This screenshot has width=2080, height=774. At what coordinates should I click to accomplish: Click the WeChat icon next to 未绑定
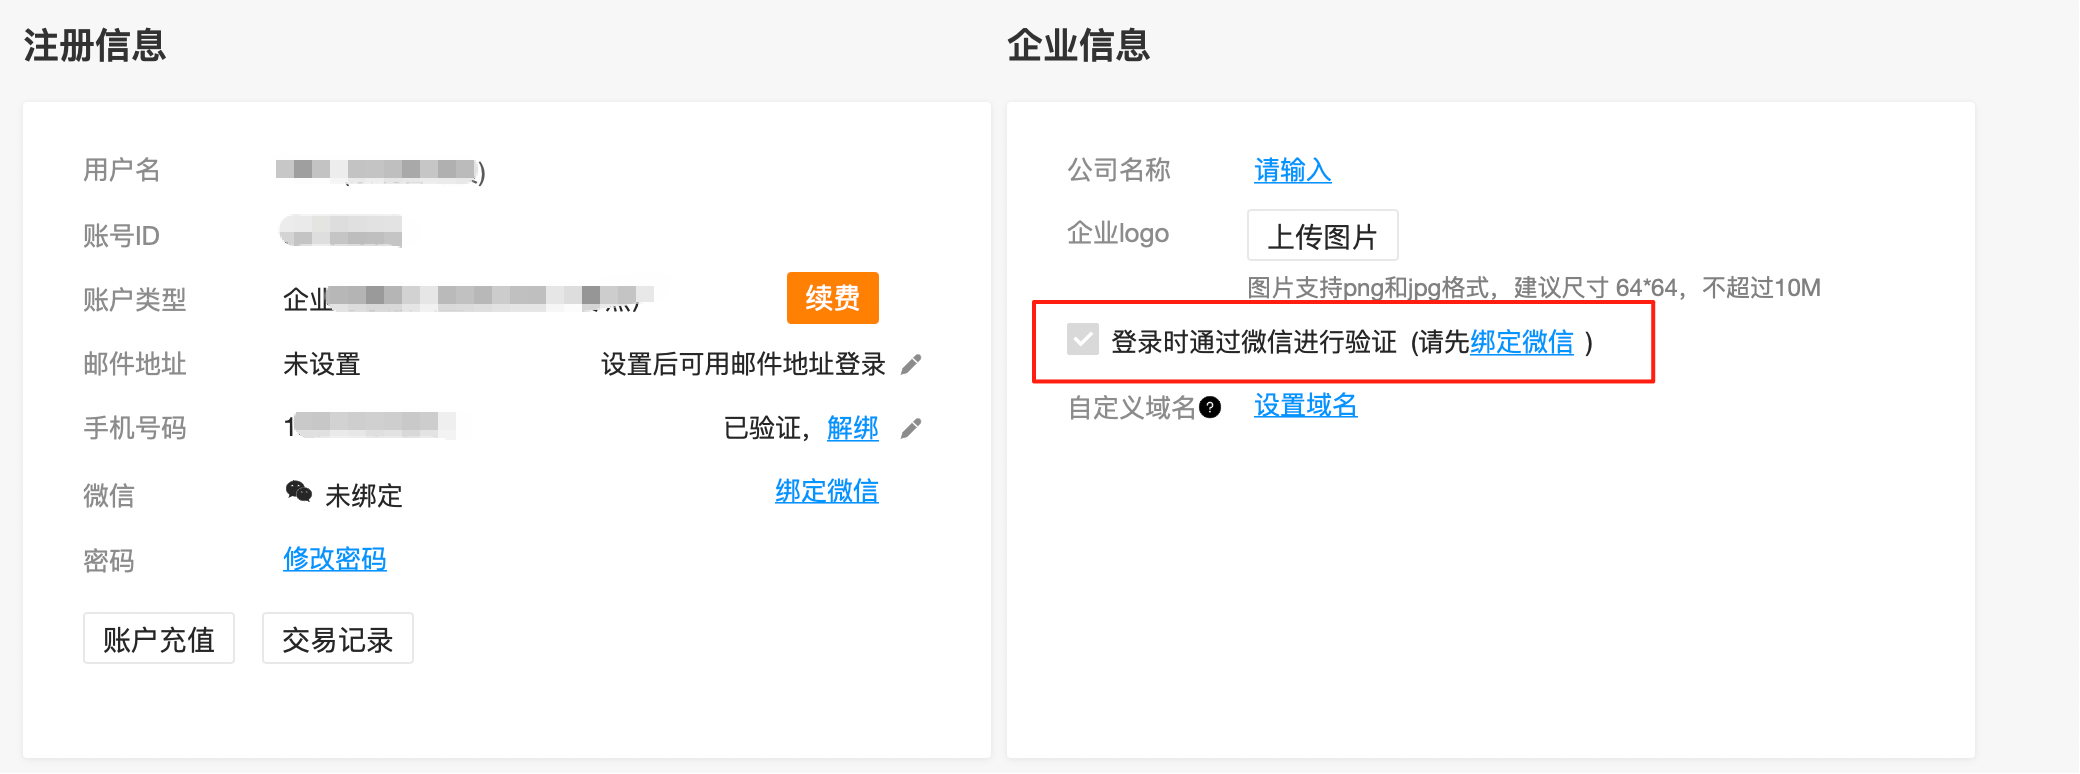pyautogui.click(x=298, y=491)
